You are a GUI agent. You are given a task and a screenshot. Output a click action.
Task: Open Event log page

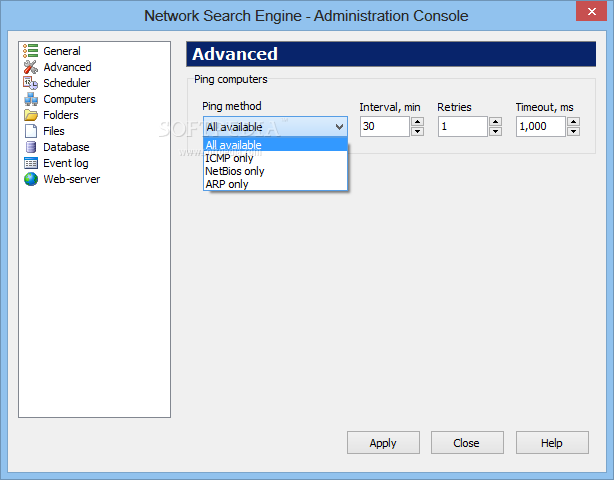click(x=66, y=163)
